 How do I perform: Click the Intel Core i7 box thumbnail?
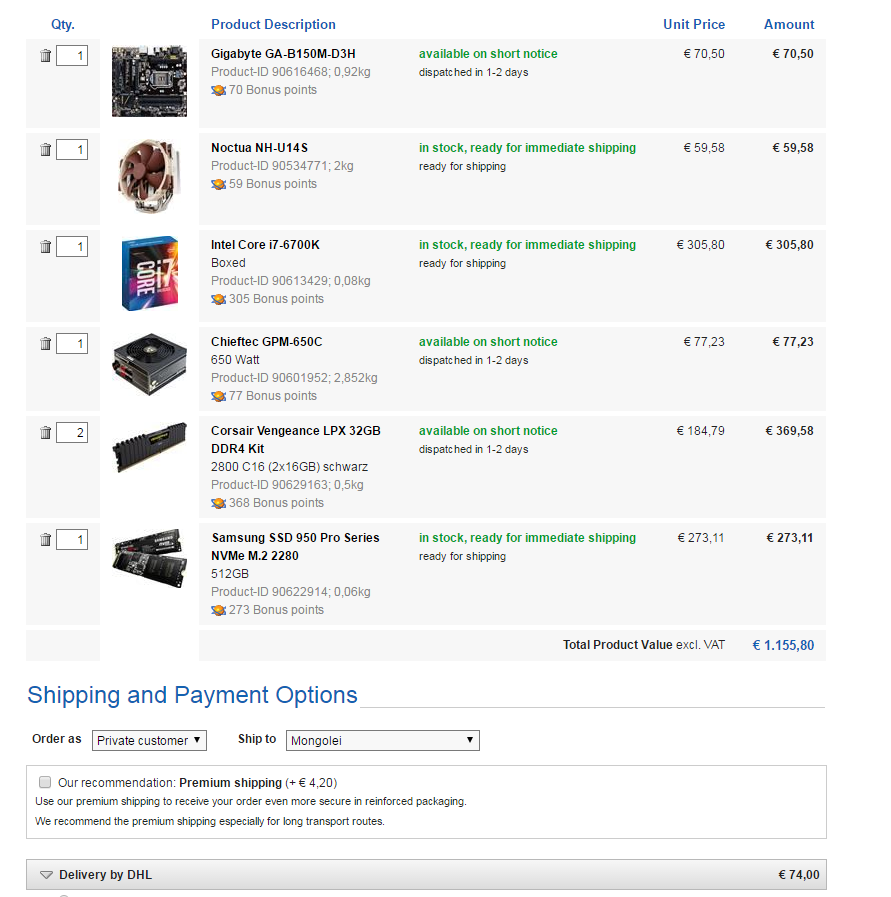(x=149, y=273)
